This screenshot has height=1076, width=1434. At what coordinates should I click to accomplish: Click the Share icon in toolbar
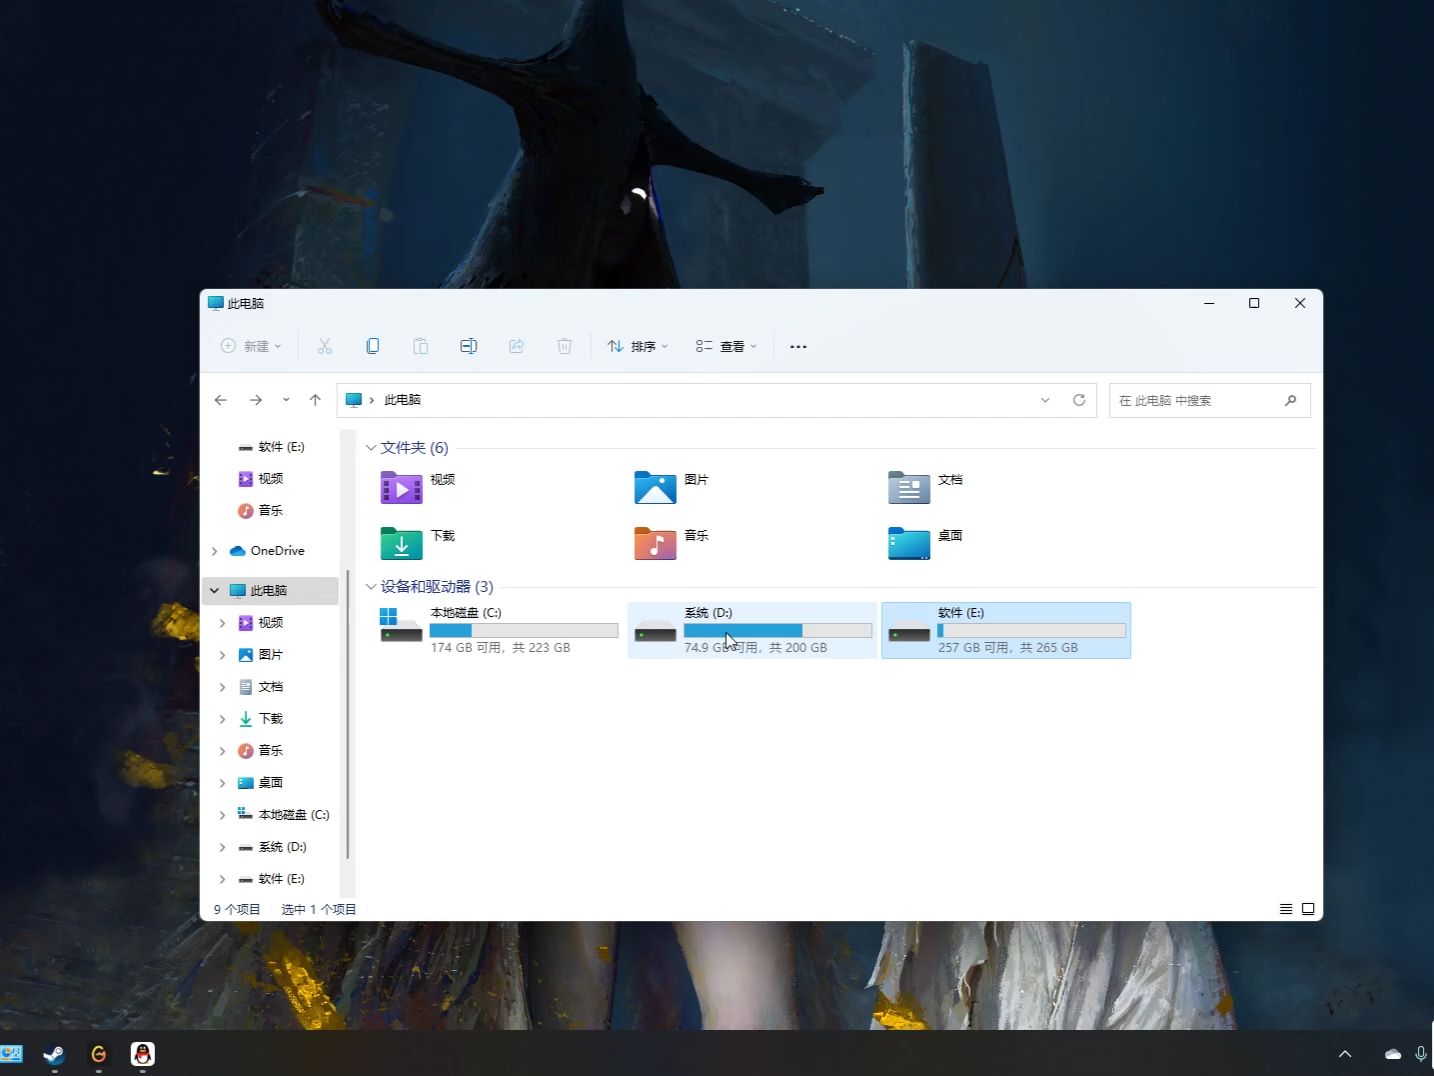tap(516, 346)
